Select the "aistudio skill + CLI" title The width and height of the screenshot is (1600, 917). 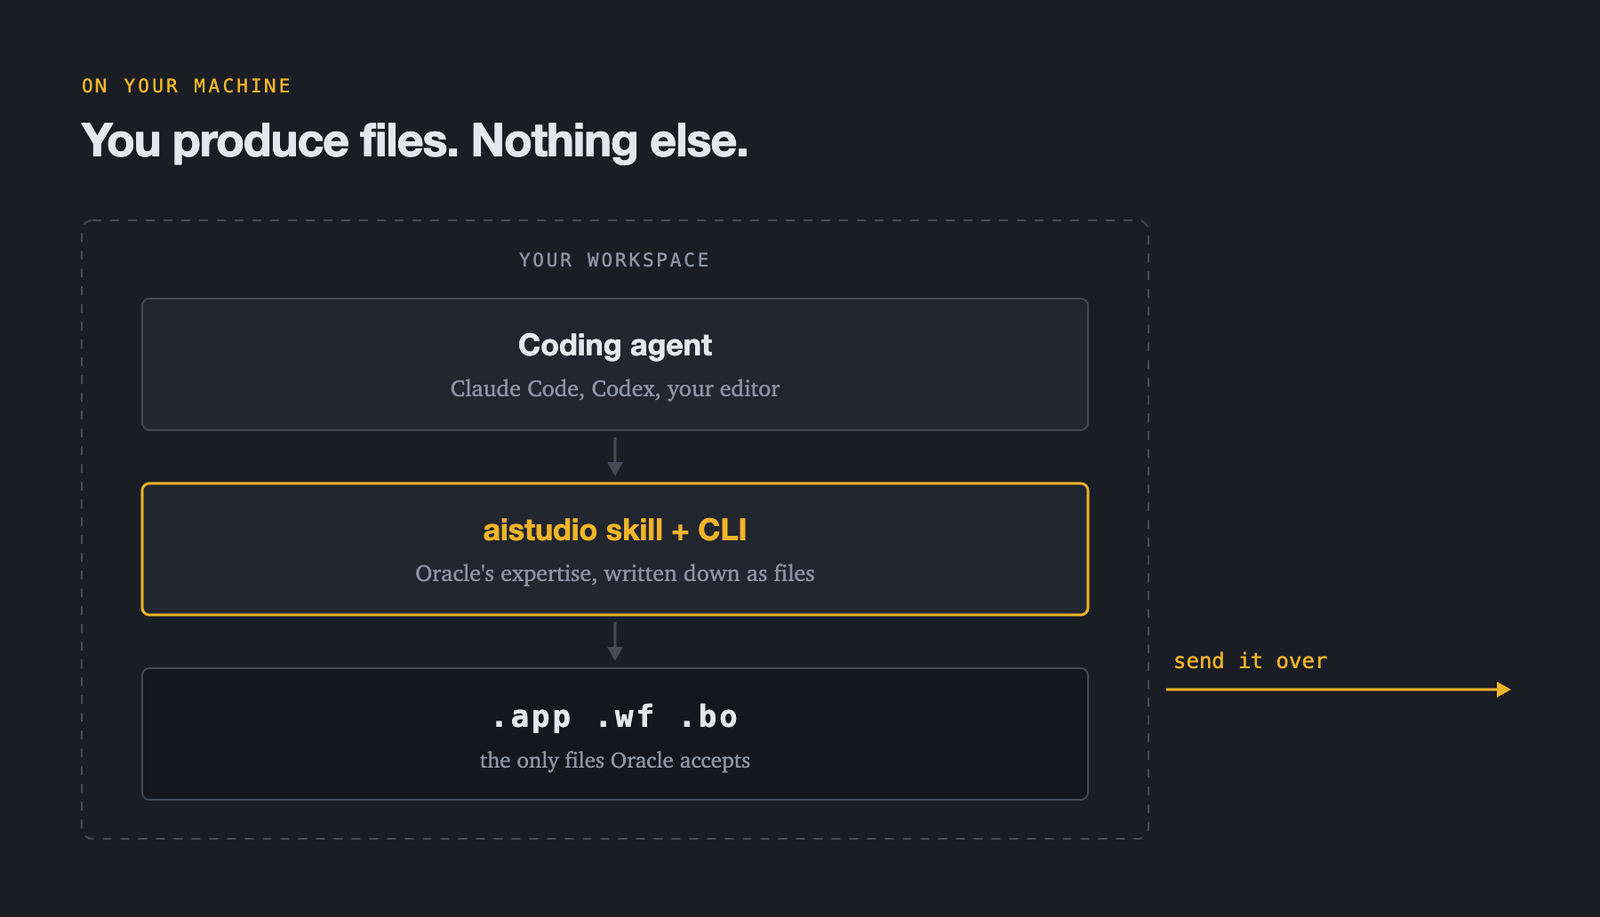(615, 530)
